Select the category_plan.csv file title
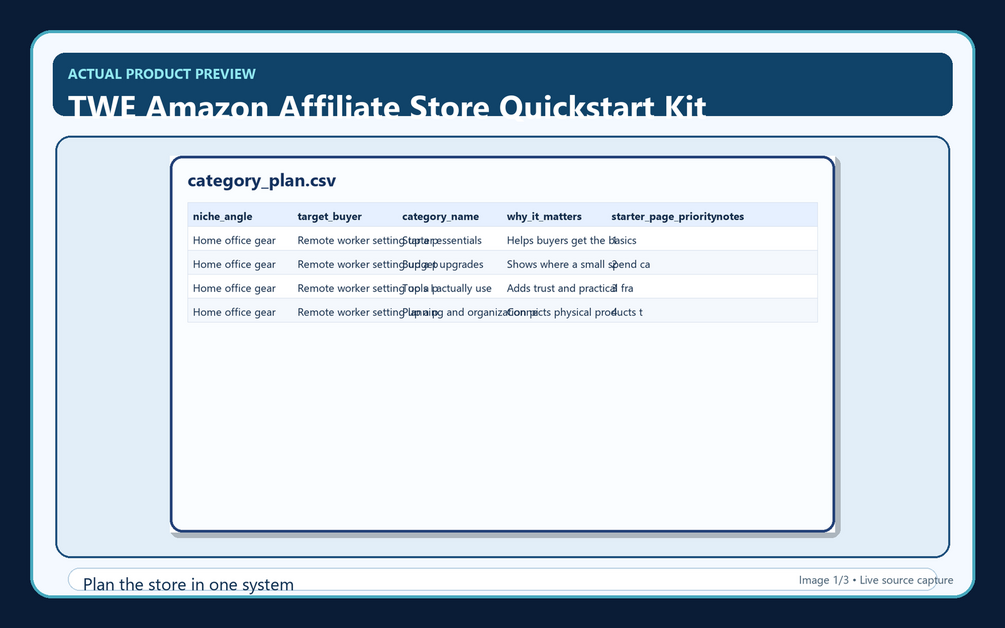The width and height of the screenshot is (1005, 628). pyautogui.click(x=262, y=181)
